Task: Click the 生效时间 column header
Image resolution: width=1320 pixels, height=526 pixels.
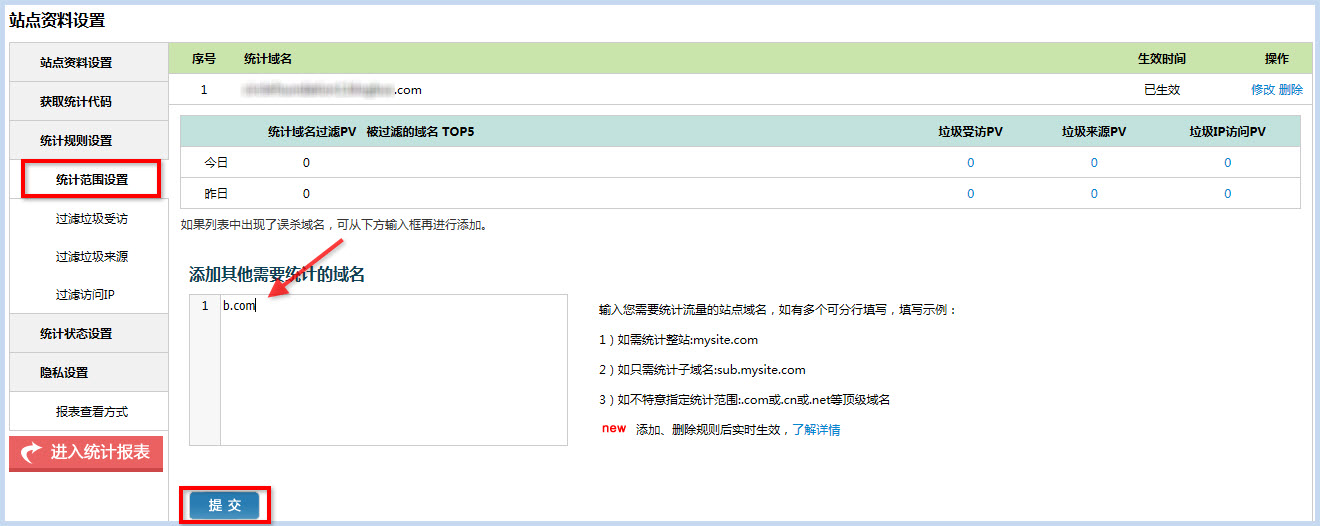Action: [x=1162, y=59]
